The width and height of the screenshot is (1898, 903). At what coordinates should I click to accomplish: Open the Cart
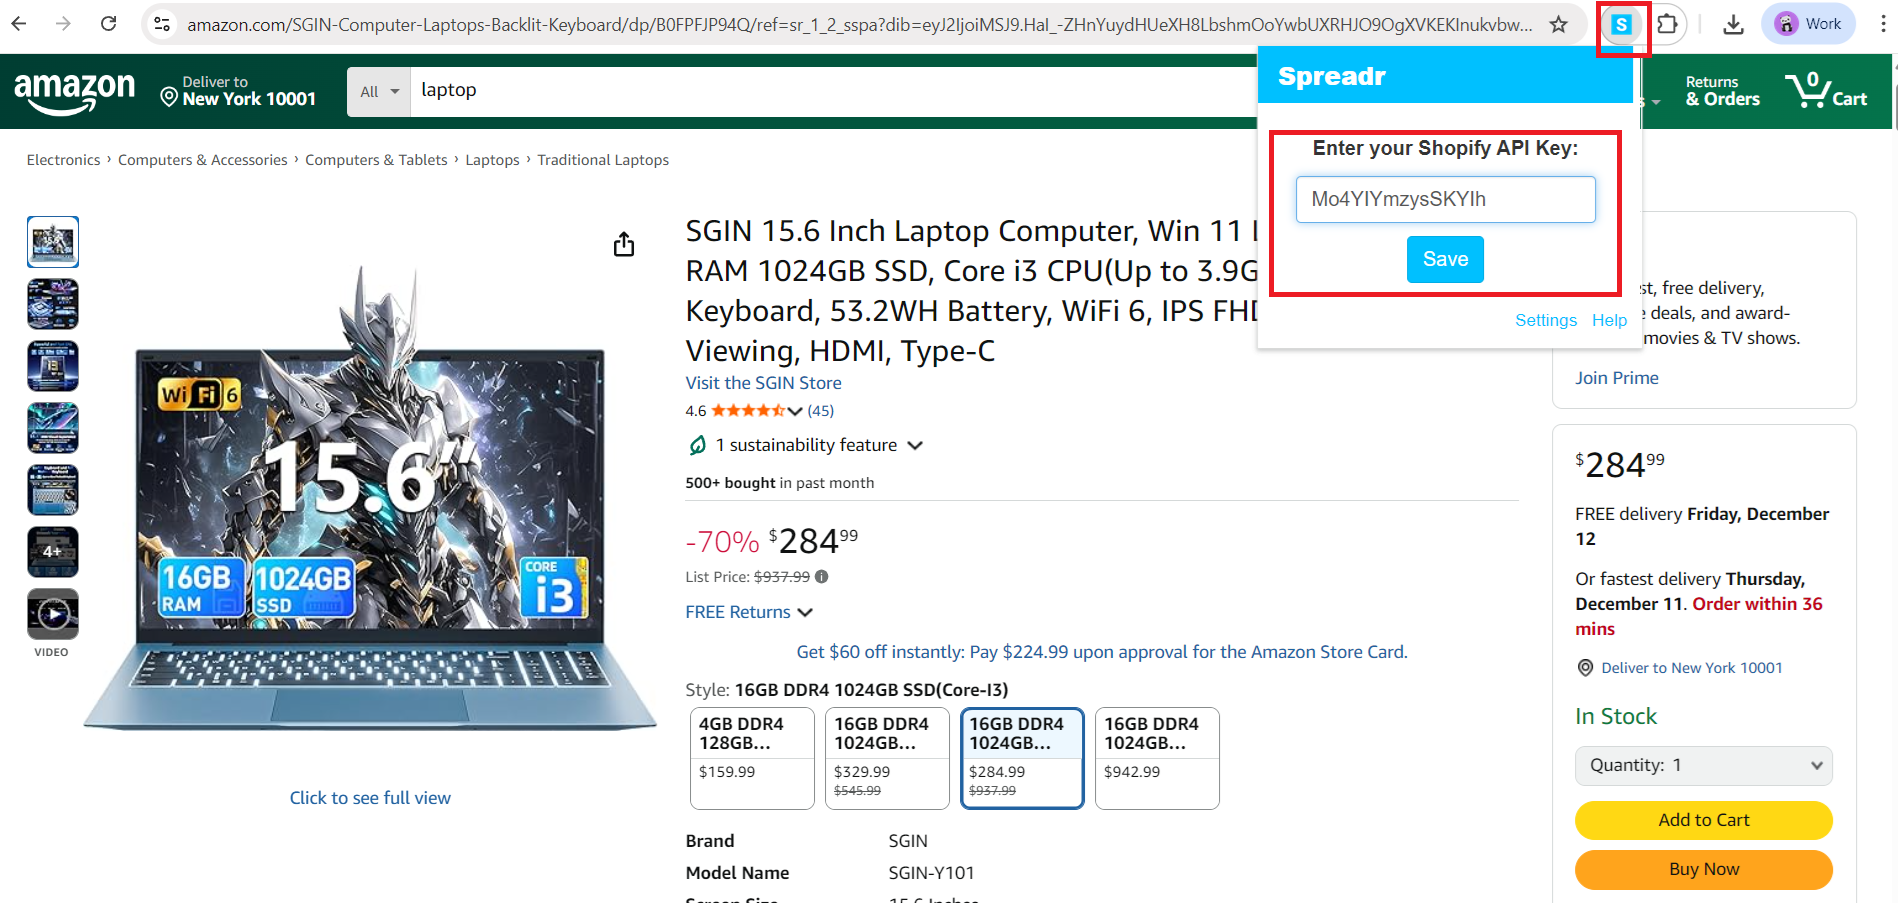[x=1827, y=91]
